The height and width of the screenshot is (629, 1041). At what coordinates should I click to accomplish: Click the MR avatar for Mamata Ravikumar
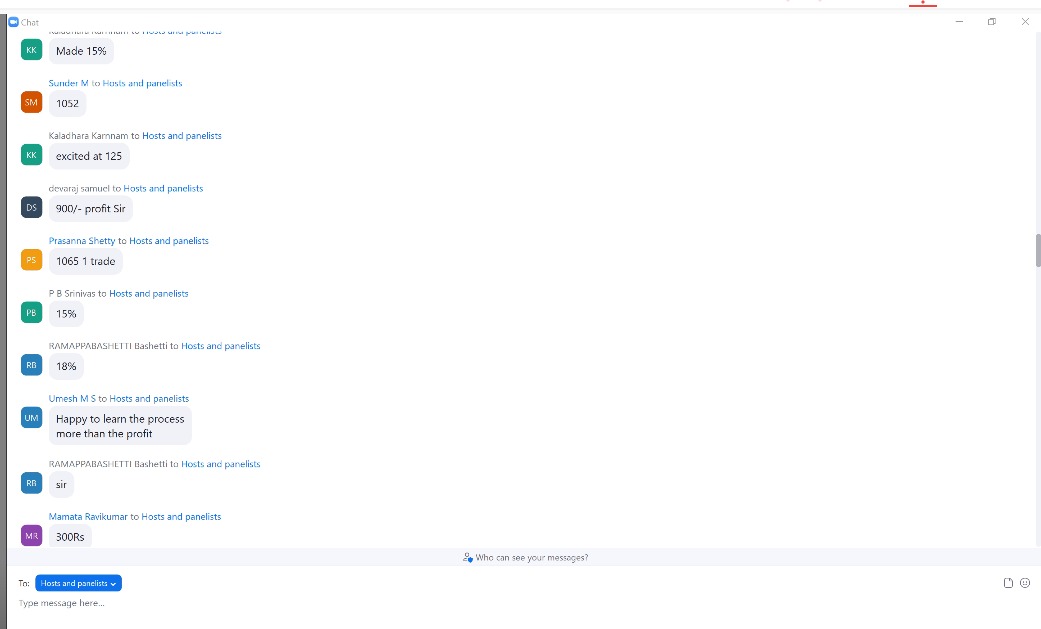[31, 536]
